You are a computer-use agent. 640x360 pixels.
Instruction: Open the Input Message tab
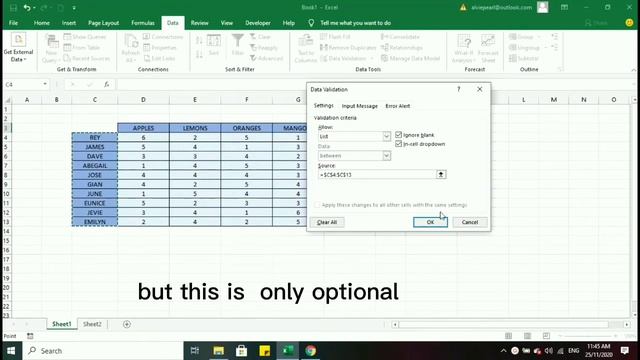click(360, 106)
